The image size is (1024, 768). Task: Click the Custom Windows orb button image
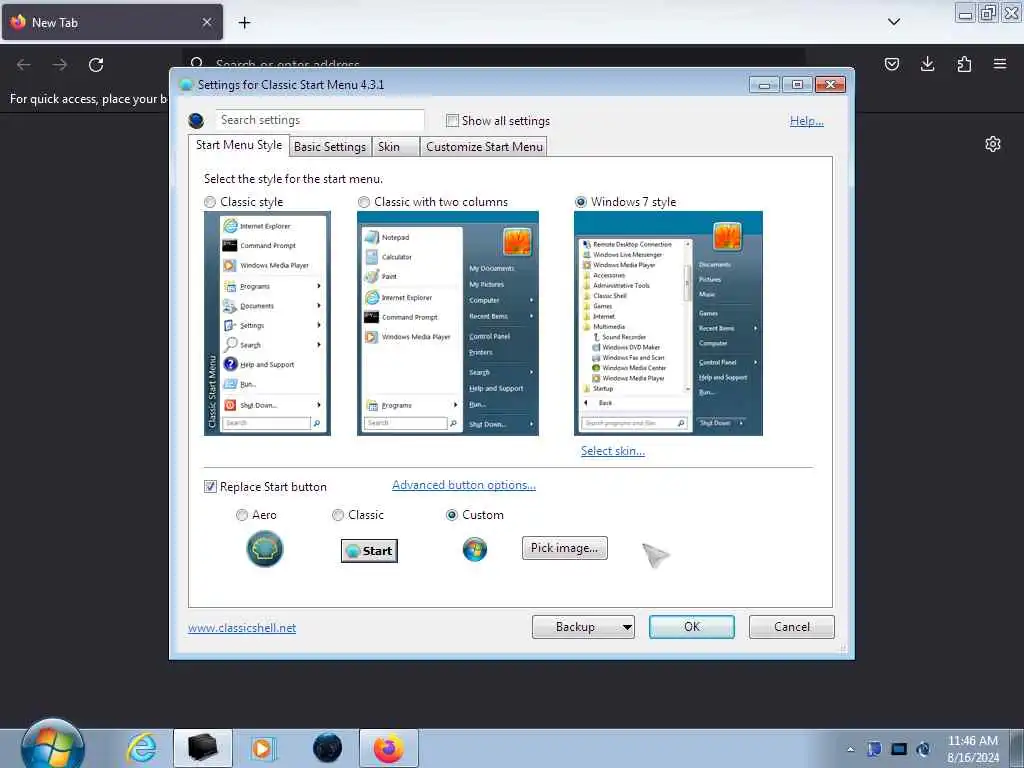[475, 549]
